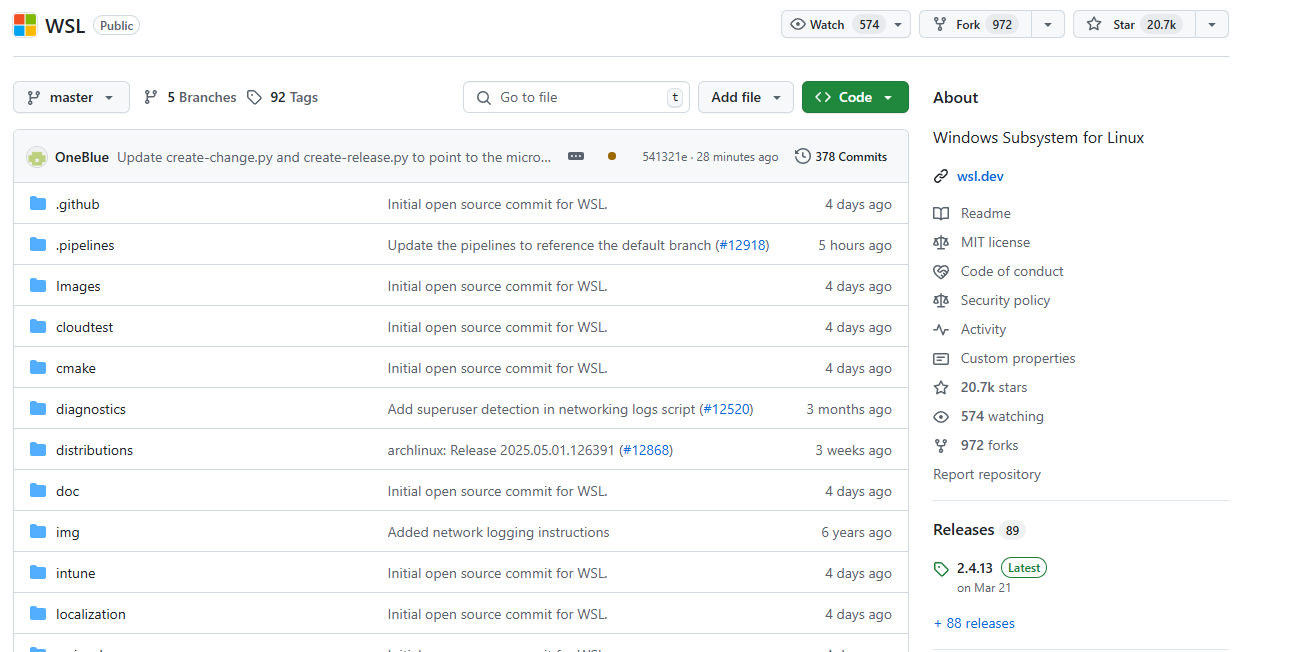Click the cloudtest folder icon
Image resolution: width=1305 pixels, height=652 pixels.
point(38,327)
